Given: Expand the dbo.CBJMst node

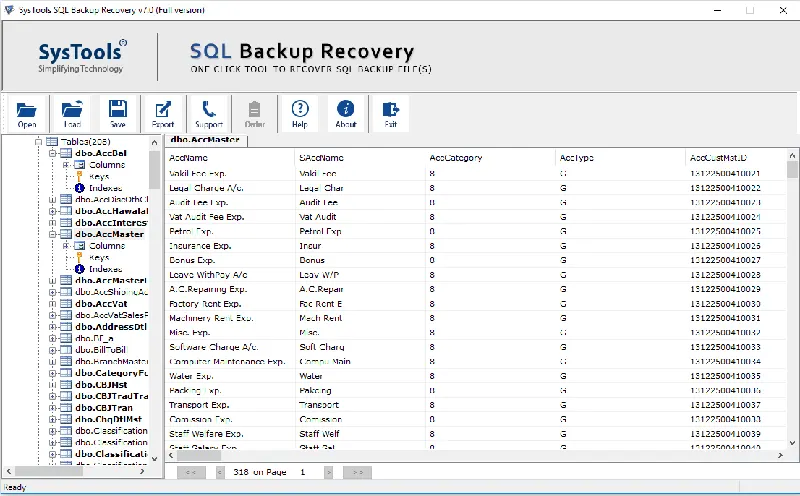Looking at the screenshot, I should pos(52,385).
